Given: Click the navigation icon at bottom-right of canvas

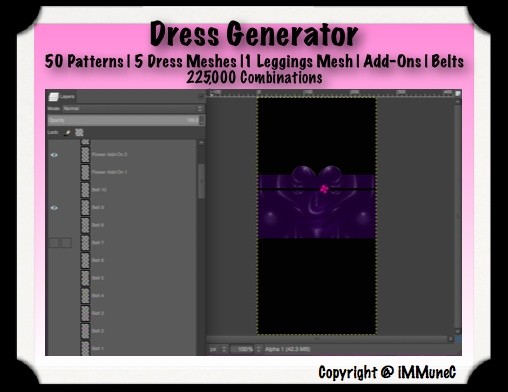Looking at the screenshot, I should (x=458, y=339).
